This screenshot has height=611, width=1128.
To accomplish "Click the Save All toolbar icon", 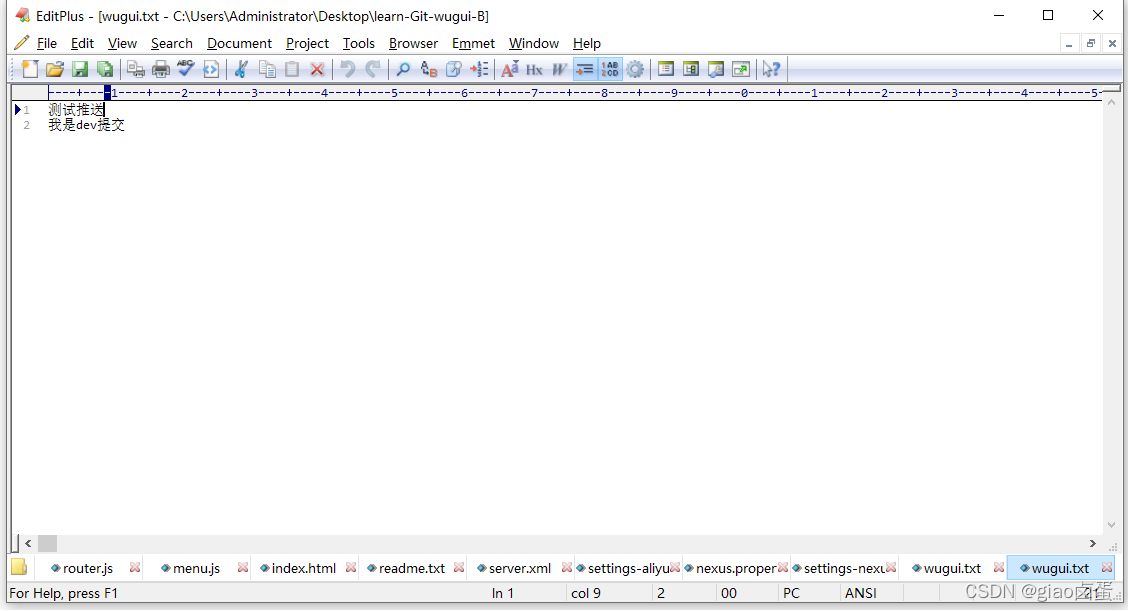I will [105, 69].
